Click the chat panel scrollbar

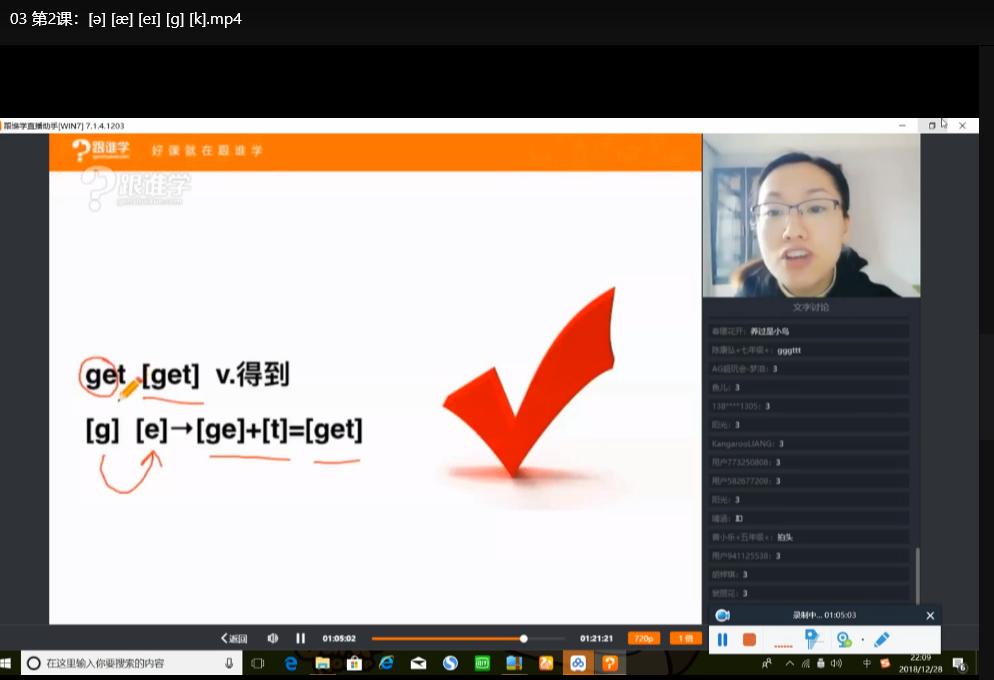pos(917,575)
